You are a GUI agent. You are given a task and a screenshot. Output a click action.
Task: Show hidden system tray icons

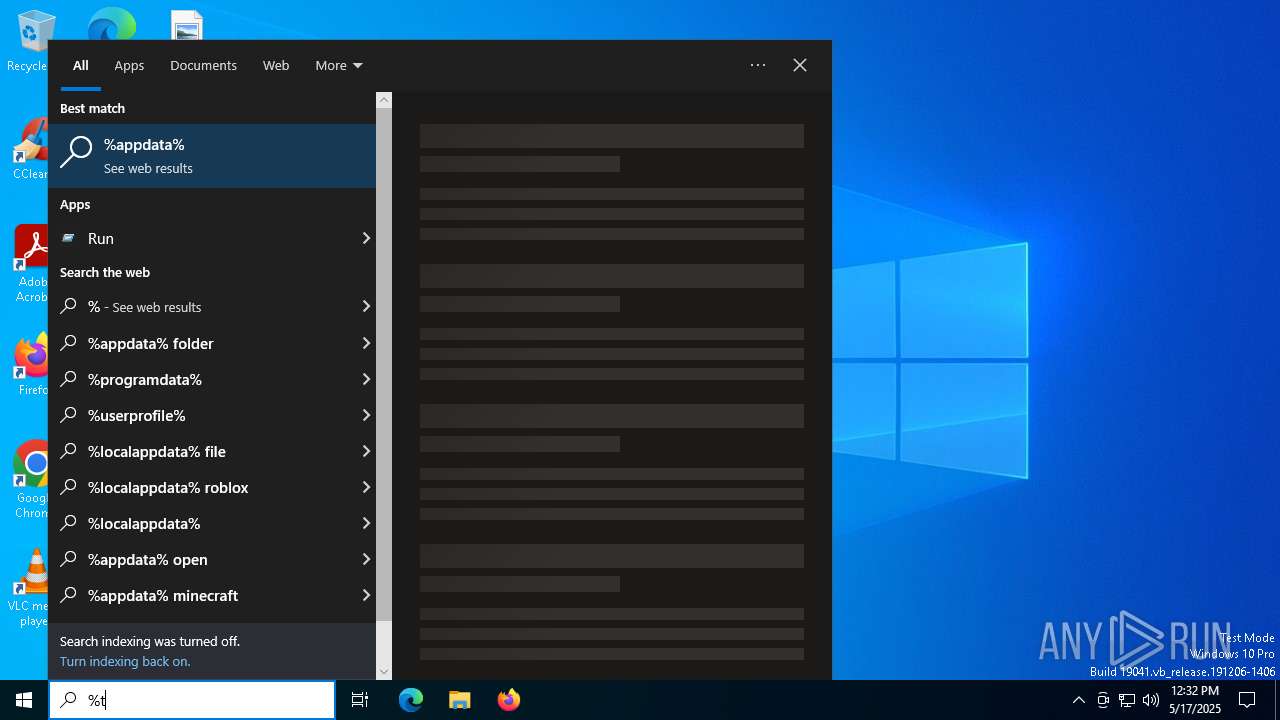point(1078,700)
